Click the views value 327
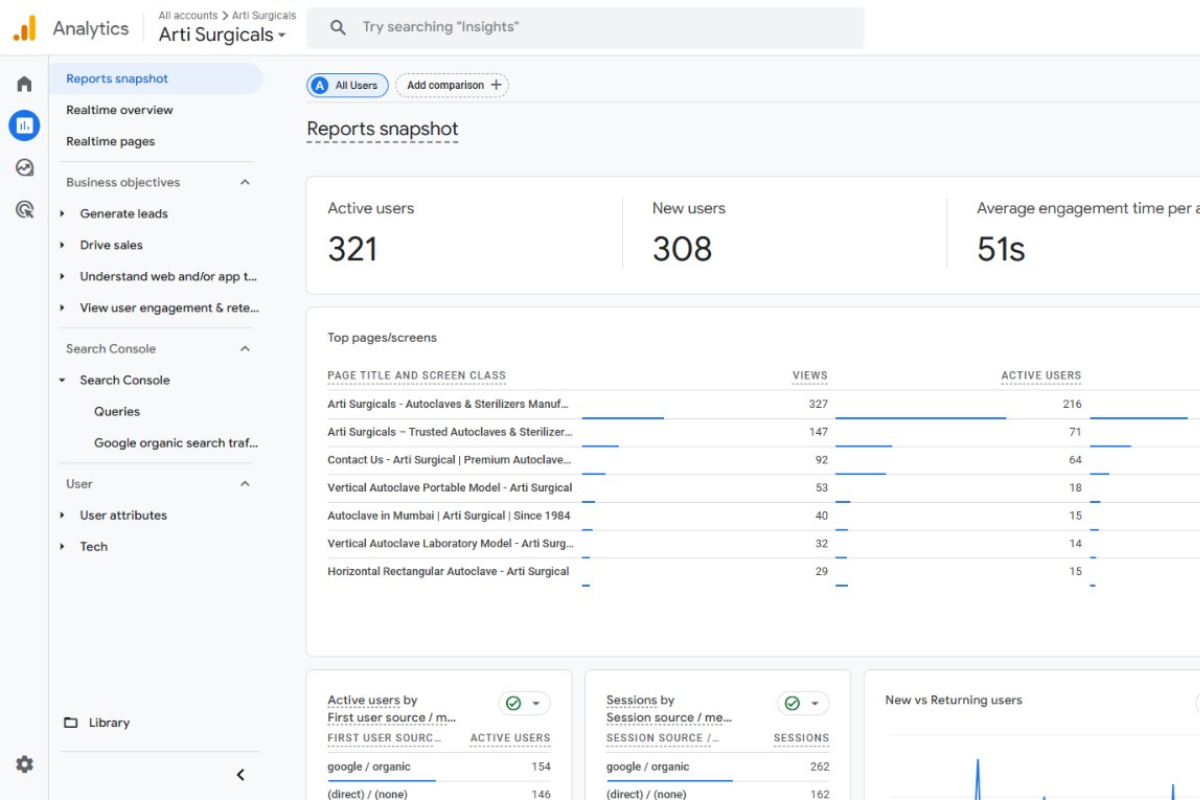This screenshot has width=1200, height=800. pos(818,404)
